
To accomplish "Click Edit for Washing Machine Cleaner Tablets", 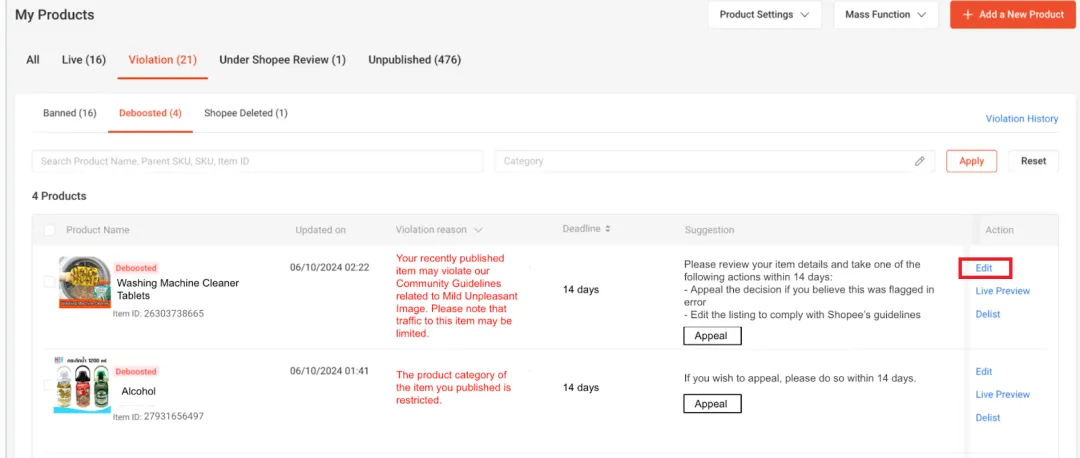I will coord(984,268).
